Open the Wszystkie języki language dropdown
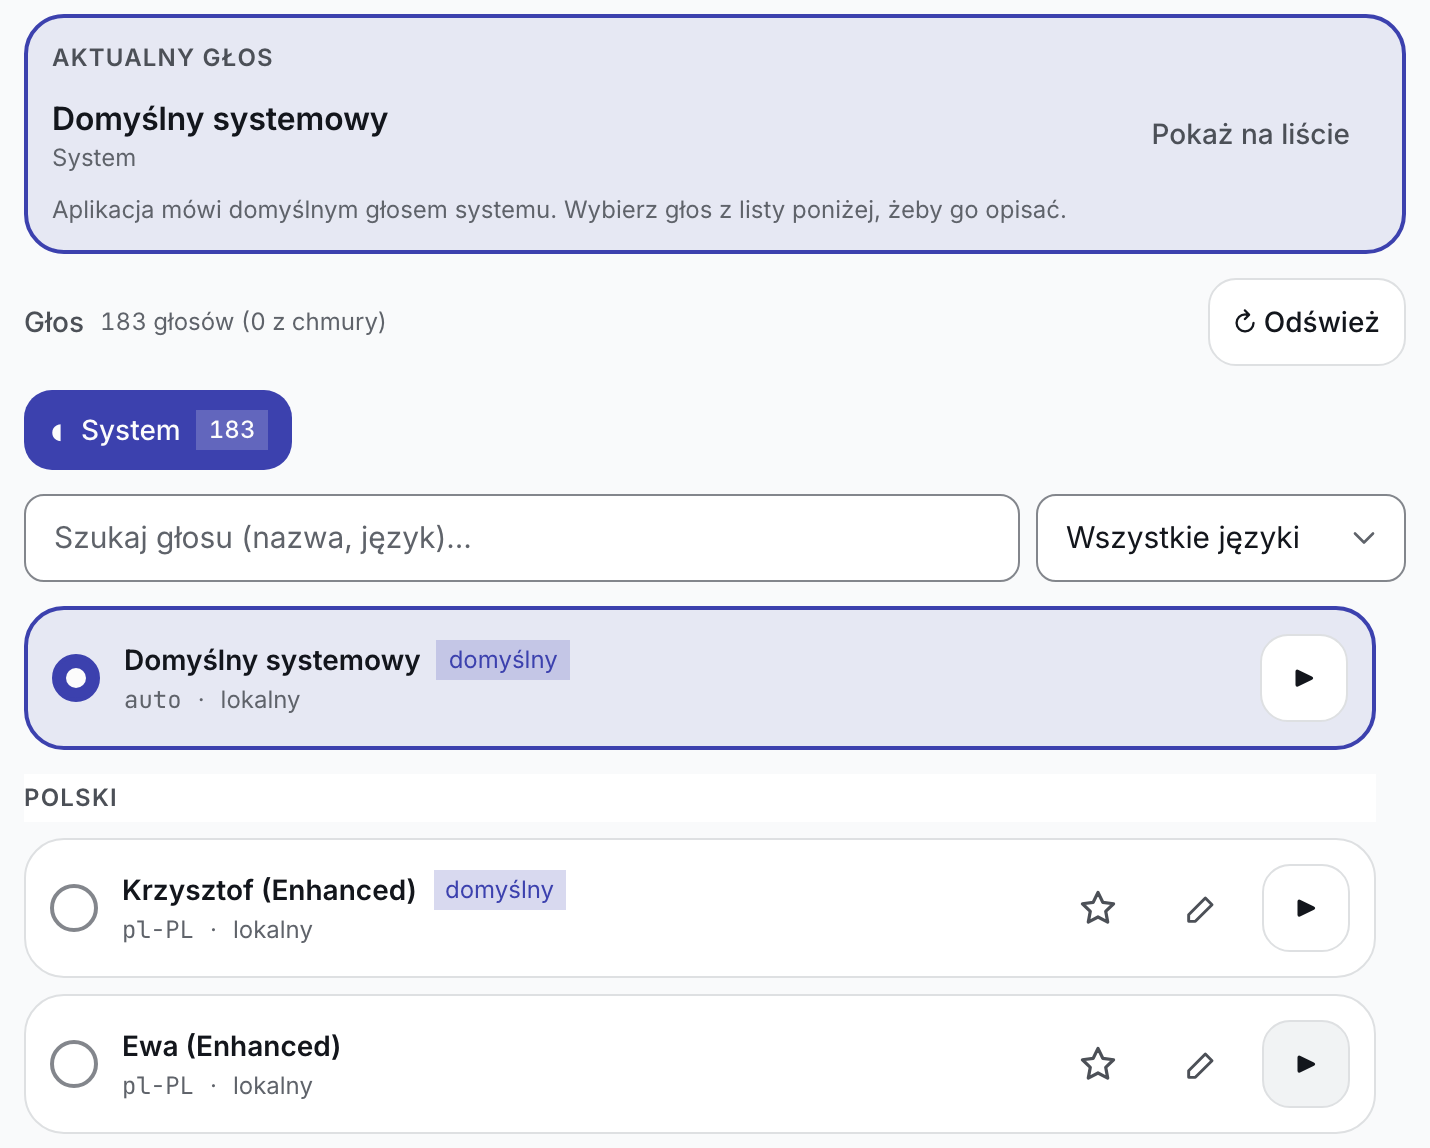Screen dimensions: 1430x1148 coord(1221,538)
